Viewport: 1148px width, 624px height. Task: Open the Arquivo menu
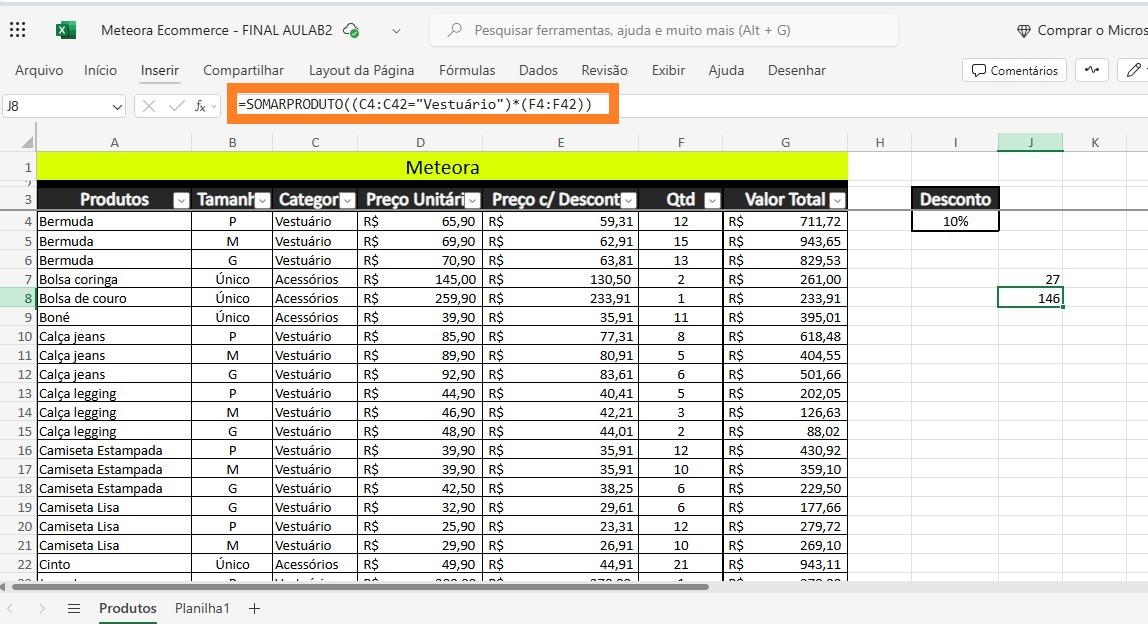coord(39,70)
